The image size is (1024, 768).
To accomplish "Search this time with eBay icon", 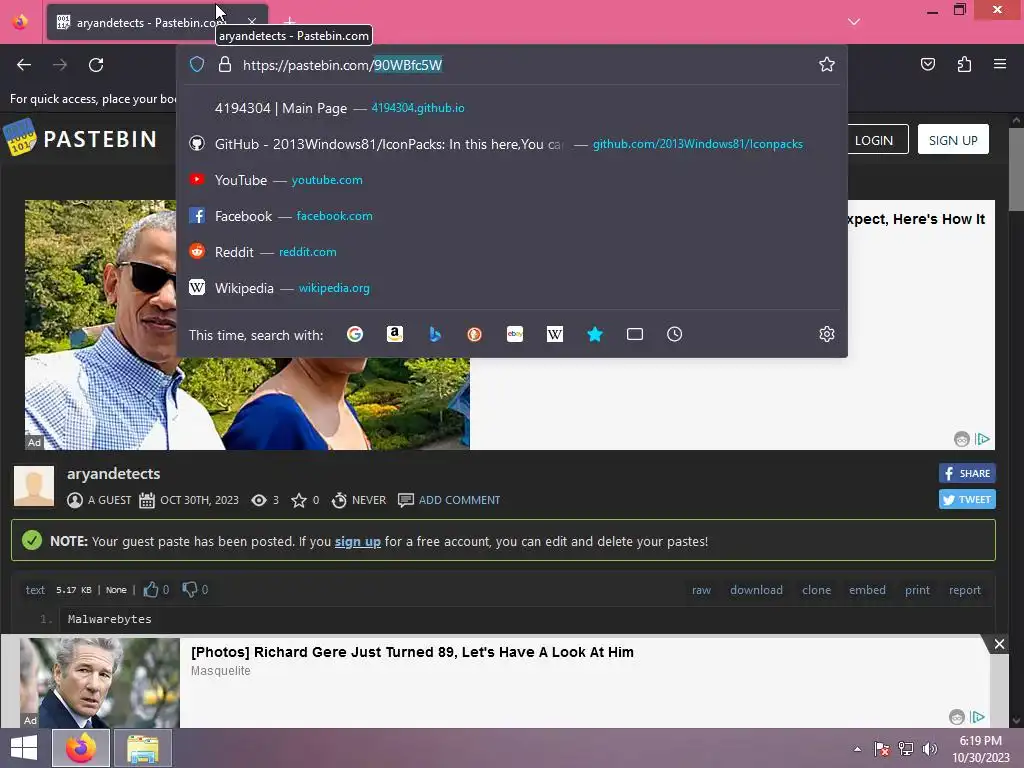I will [x=515, y=334].
